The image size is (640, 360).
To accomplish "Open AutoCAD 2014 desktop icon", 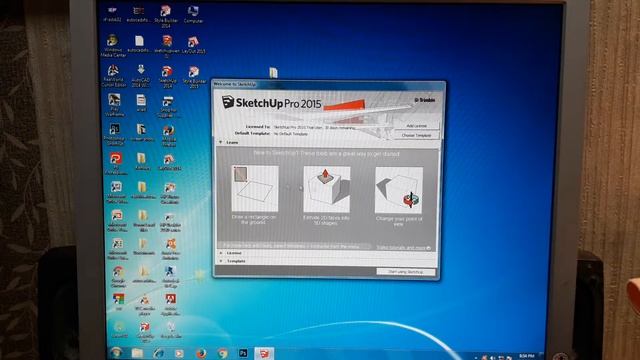I will 141,76.
